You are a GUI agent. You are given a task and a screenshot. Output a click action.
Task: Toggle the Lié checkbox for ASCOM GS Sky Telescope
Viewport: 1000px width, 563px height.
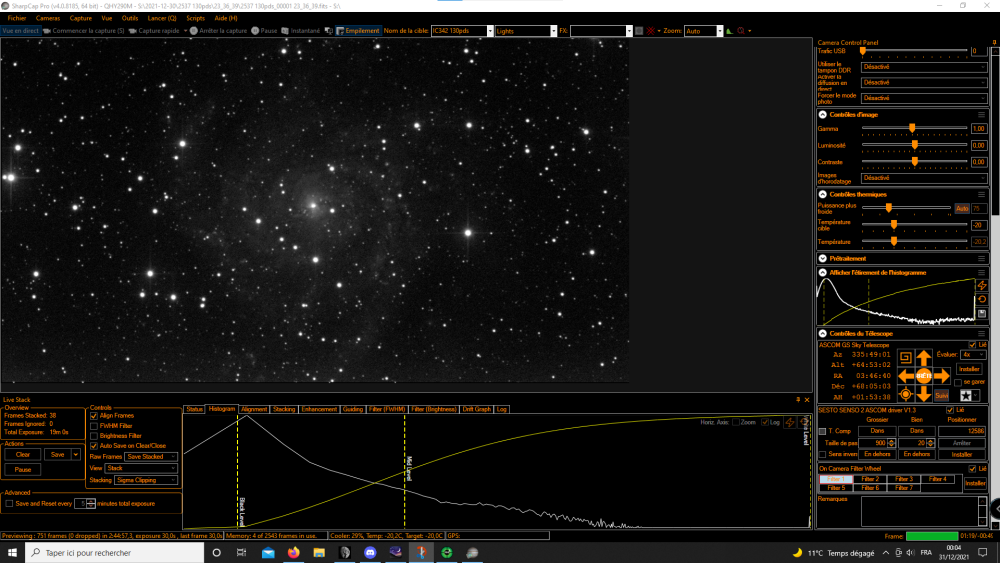[973, 345]
